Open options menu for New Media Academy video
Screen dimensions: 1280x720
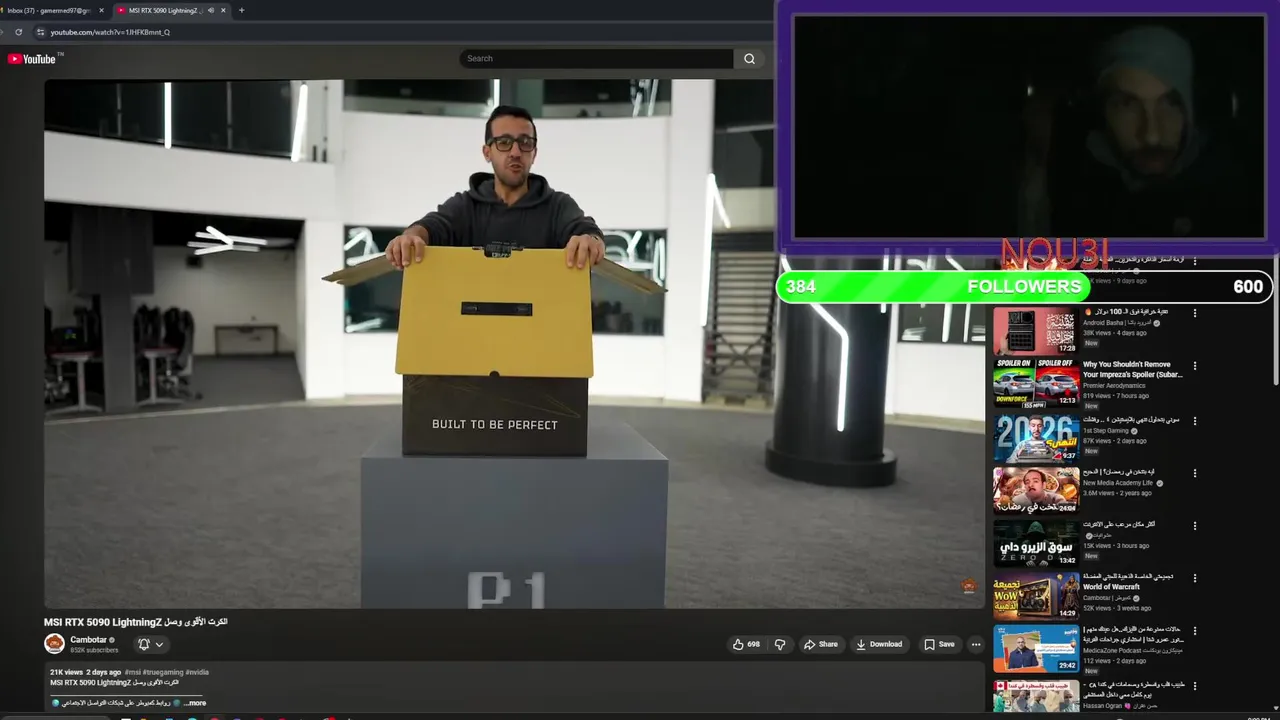[x=1195, y=472]
